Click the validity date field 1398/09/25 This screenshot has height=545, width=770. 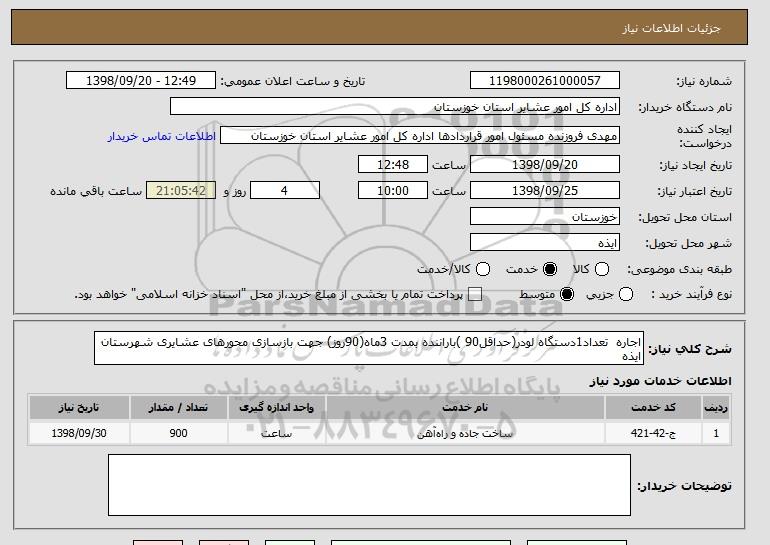pyautogui.click(x=545, y=191)
